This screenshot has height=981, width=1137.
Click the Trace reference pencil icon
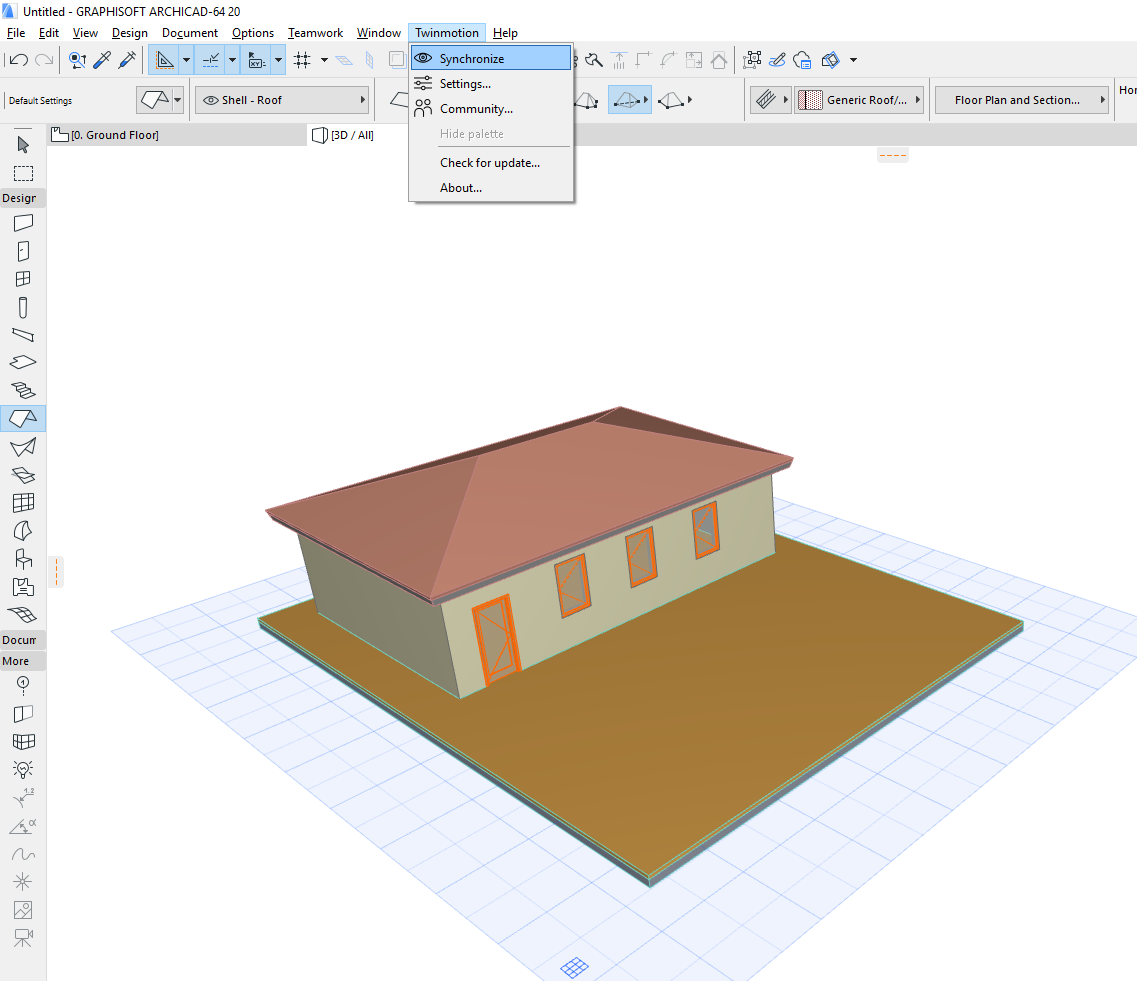(777, 60)
